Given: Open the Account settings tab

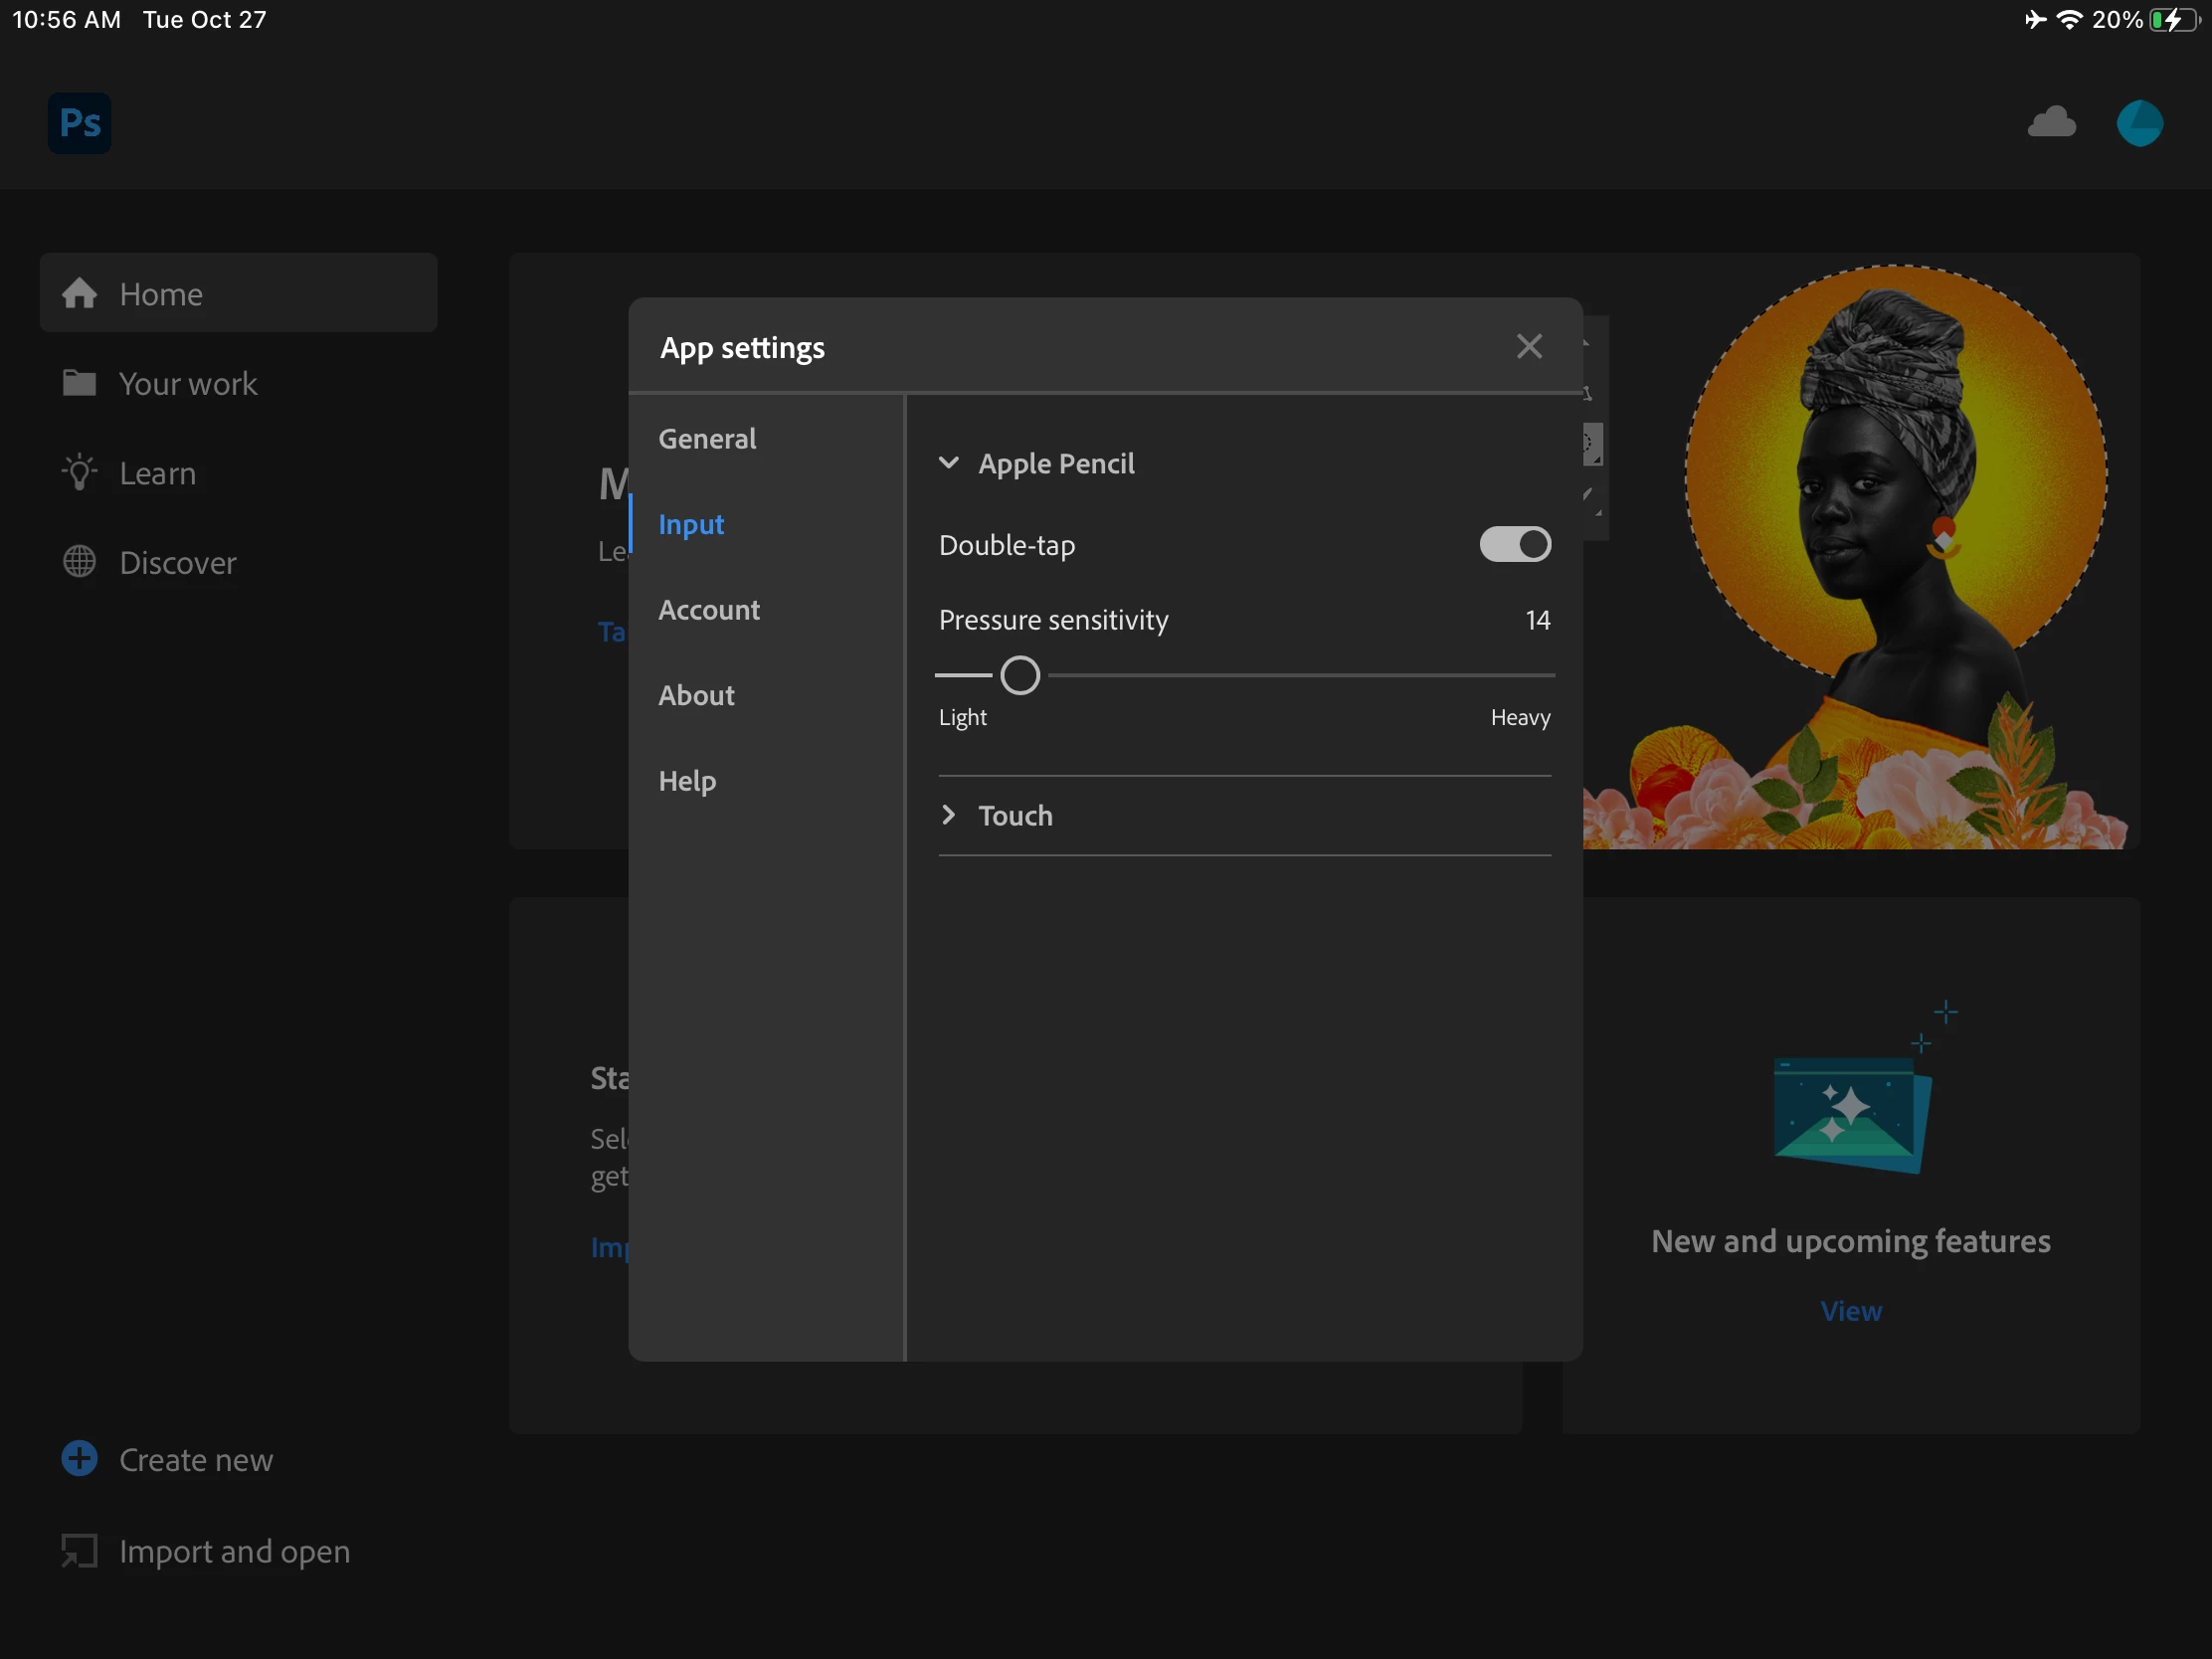Looking at the screenshot, I should pos(709,610).
